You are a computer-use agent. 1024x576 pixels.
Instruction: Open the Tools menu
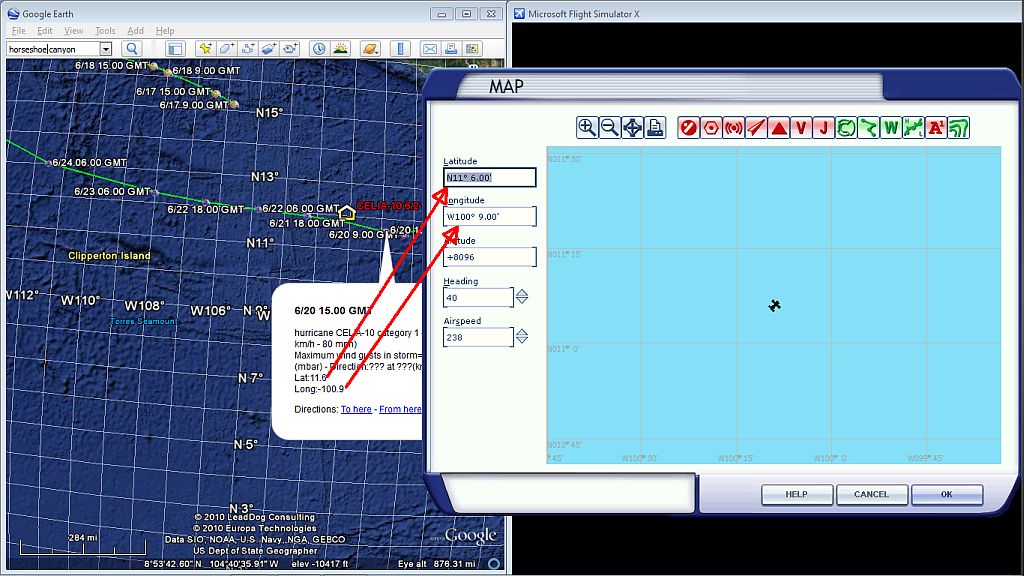click(105, 31)
